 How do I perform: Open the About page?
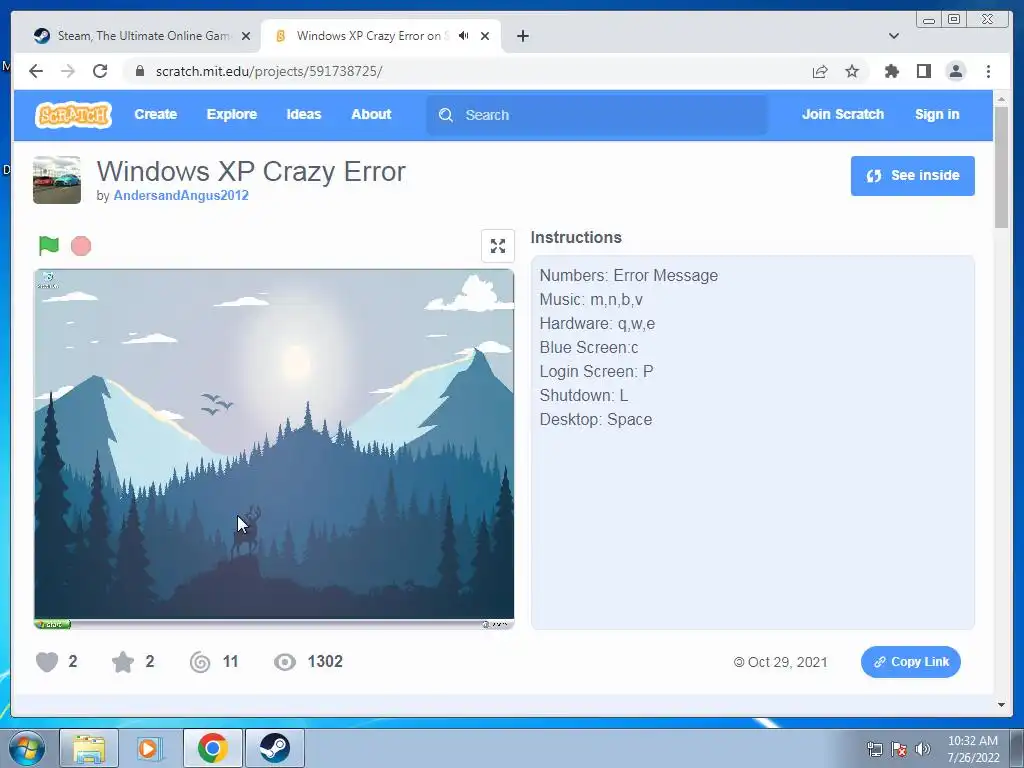pyautogui.click(x=371, y=114)
